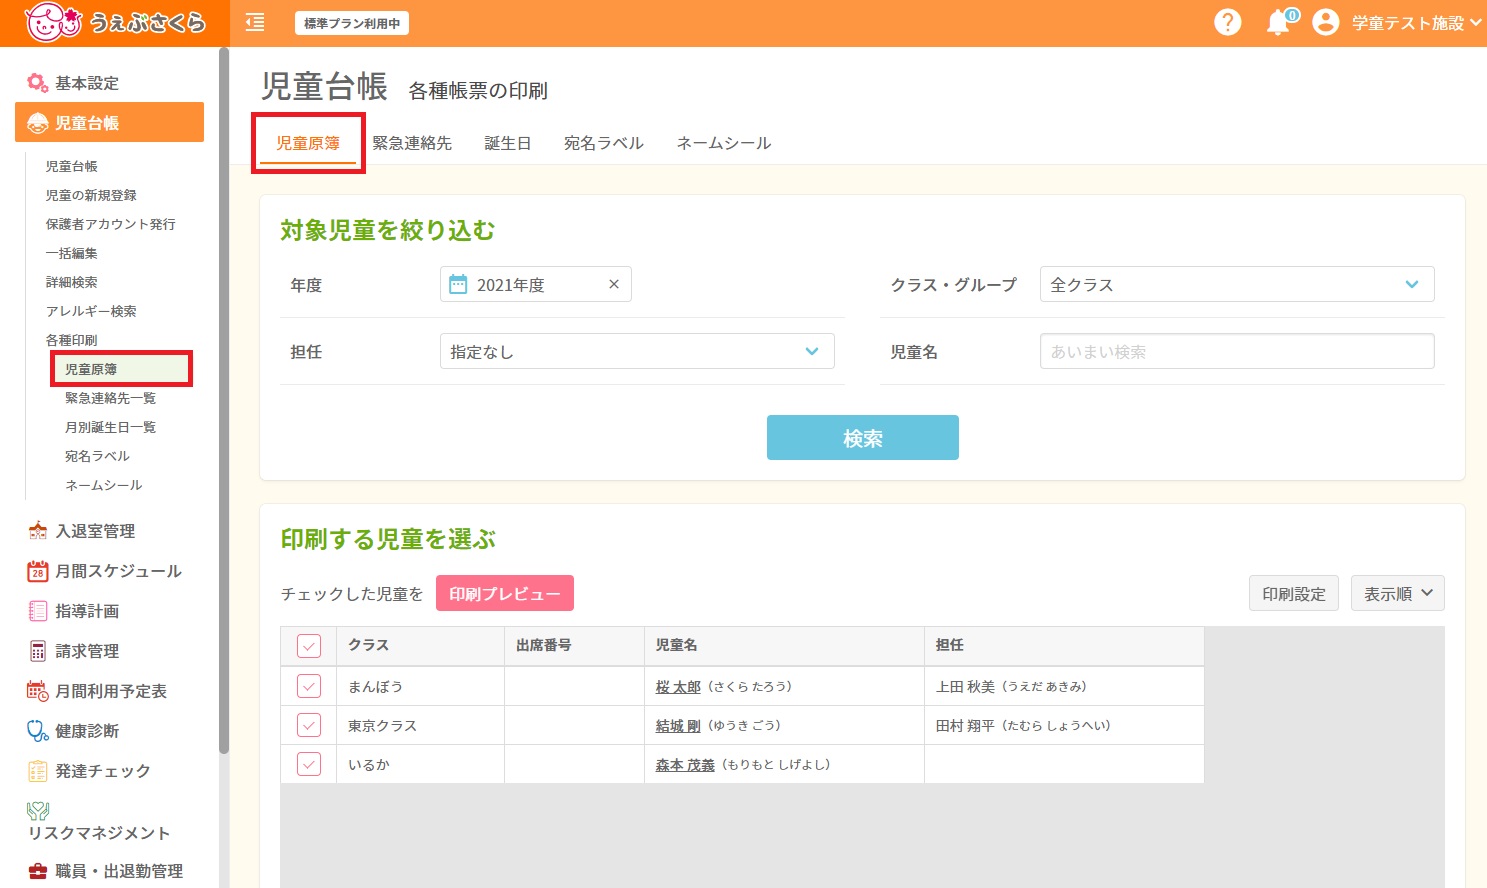Screen dimensions: 1487x888
Task: Collapse the sidebar with the menu toggle icon
Action: tap(255, 22)
